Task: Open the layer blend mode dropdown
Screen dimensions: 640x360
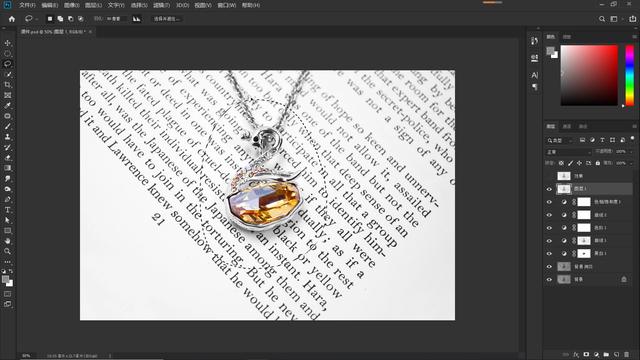Action: [568, 152]
